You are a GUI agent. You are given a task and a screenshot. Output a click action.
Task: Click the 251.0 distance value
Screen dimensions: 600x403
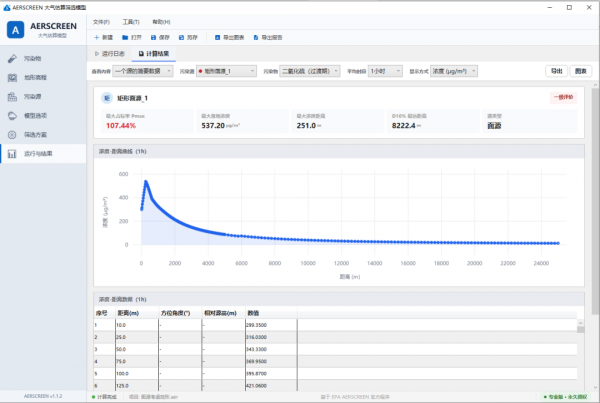306,126
